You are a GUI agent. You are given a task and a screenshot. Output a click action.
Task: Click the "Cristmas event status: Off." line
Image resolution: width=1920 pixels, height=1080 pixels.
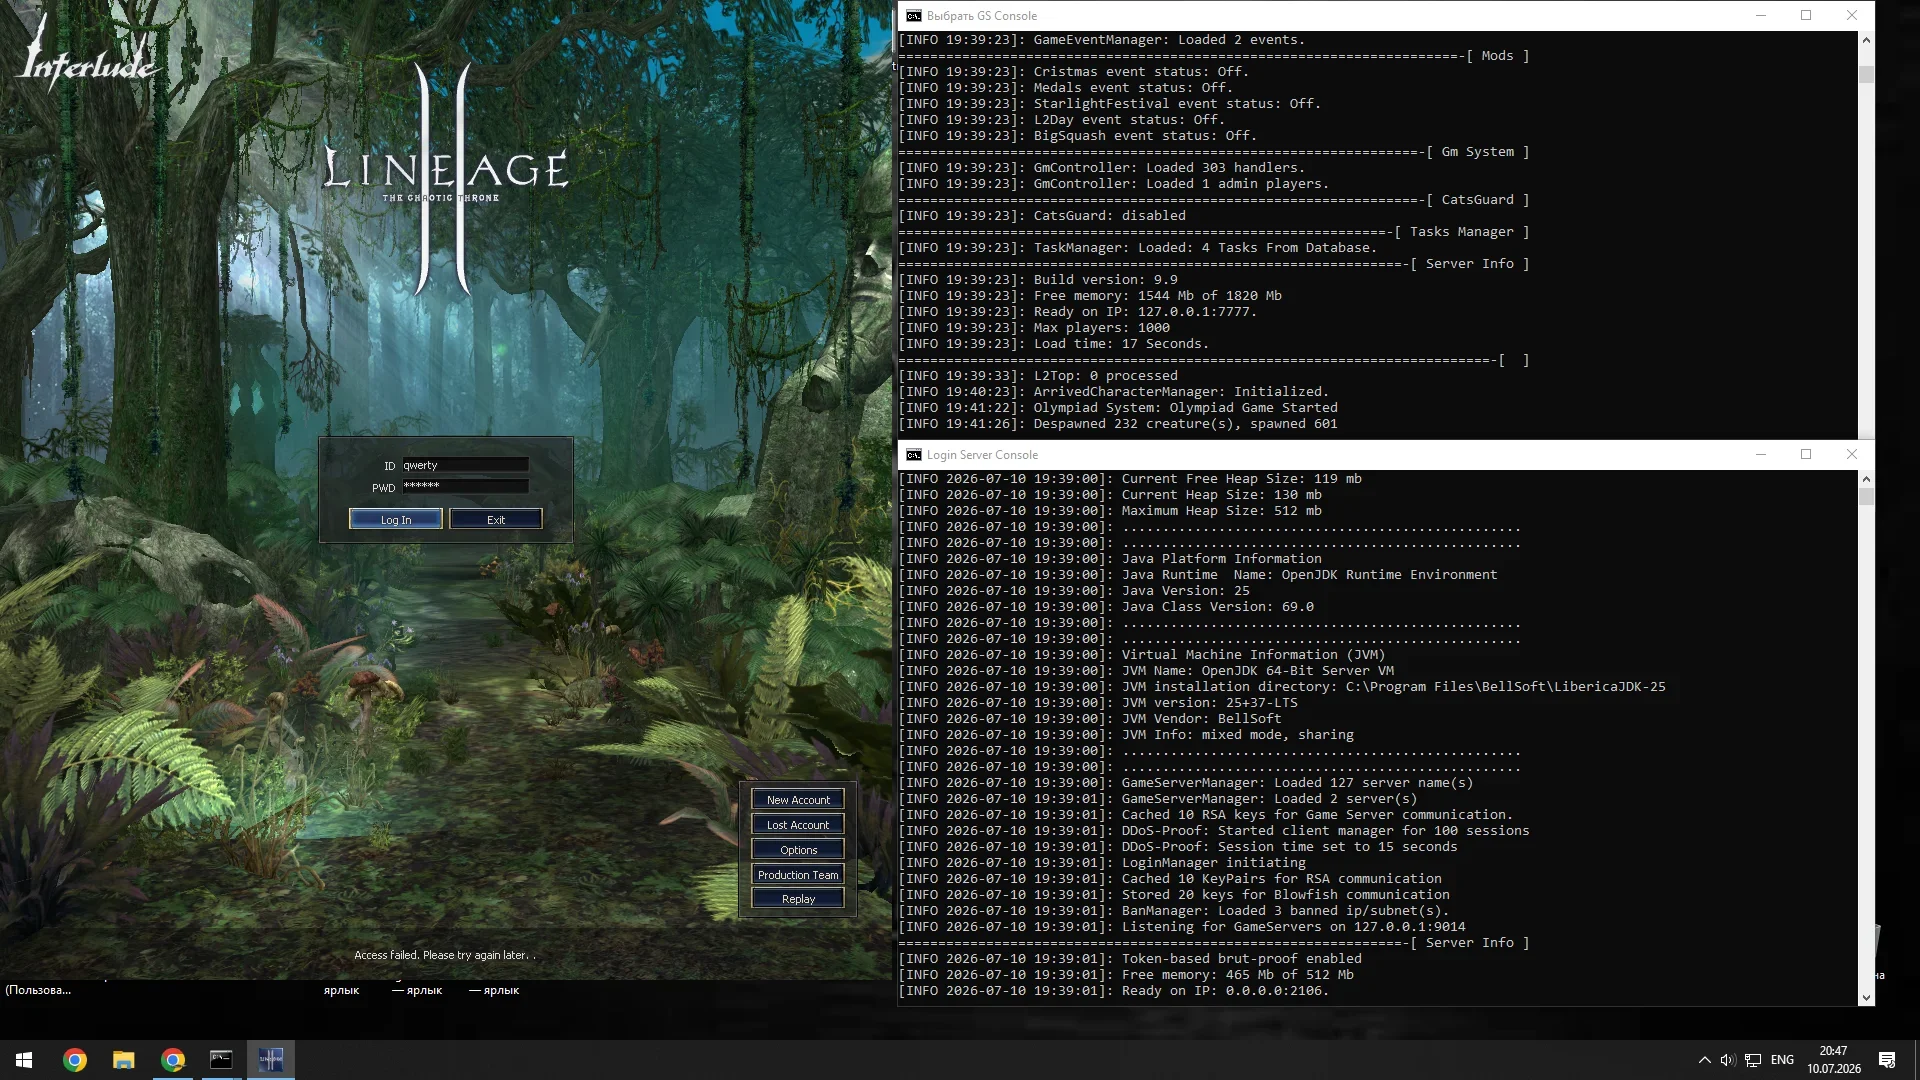[1074, 72]
